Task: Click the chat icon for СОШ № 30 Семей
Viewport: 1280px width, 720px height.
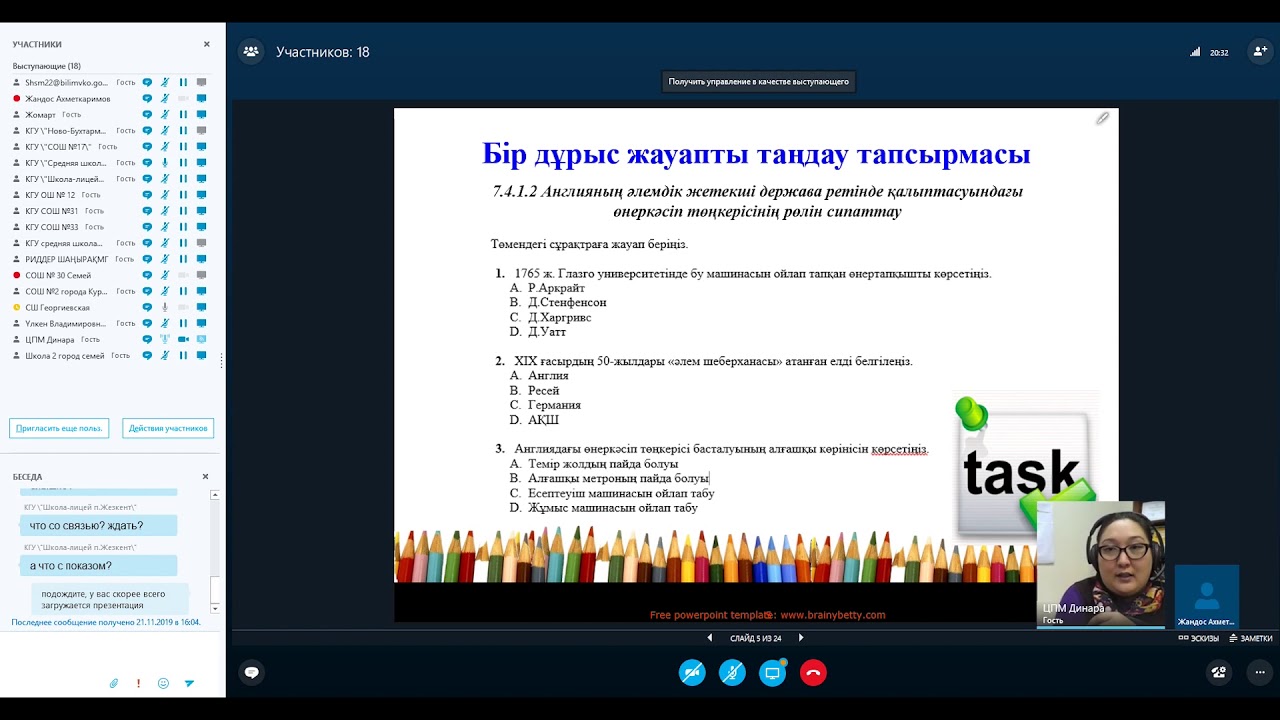Action: click(147, 275)
